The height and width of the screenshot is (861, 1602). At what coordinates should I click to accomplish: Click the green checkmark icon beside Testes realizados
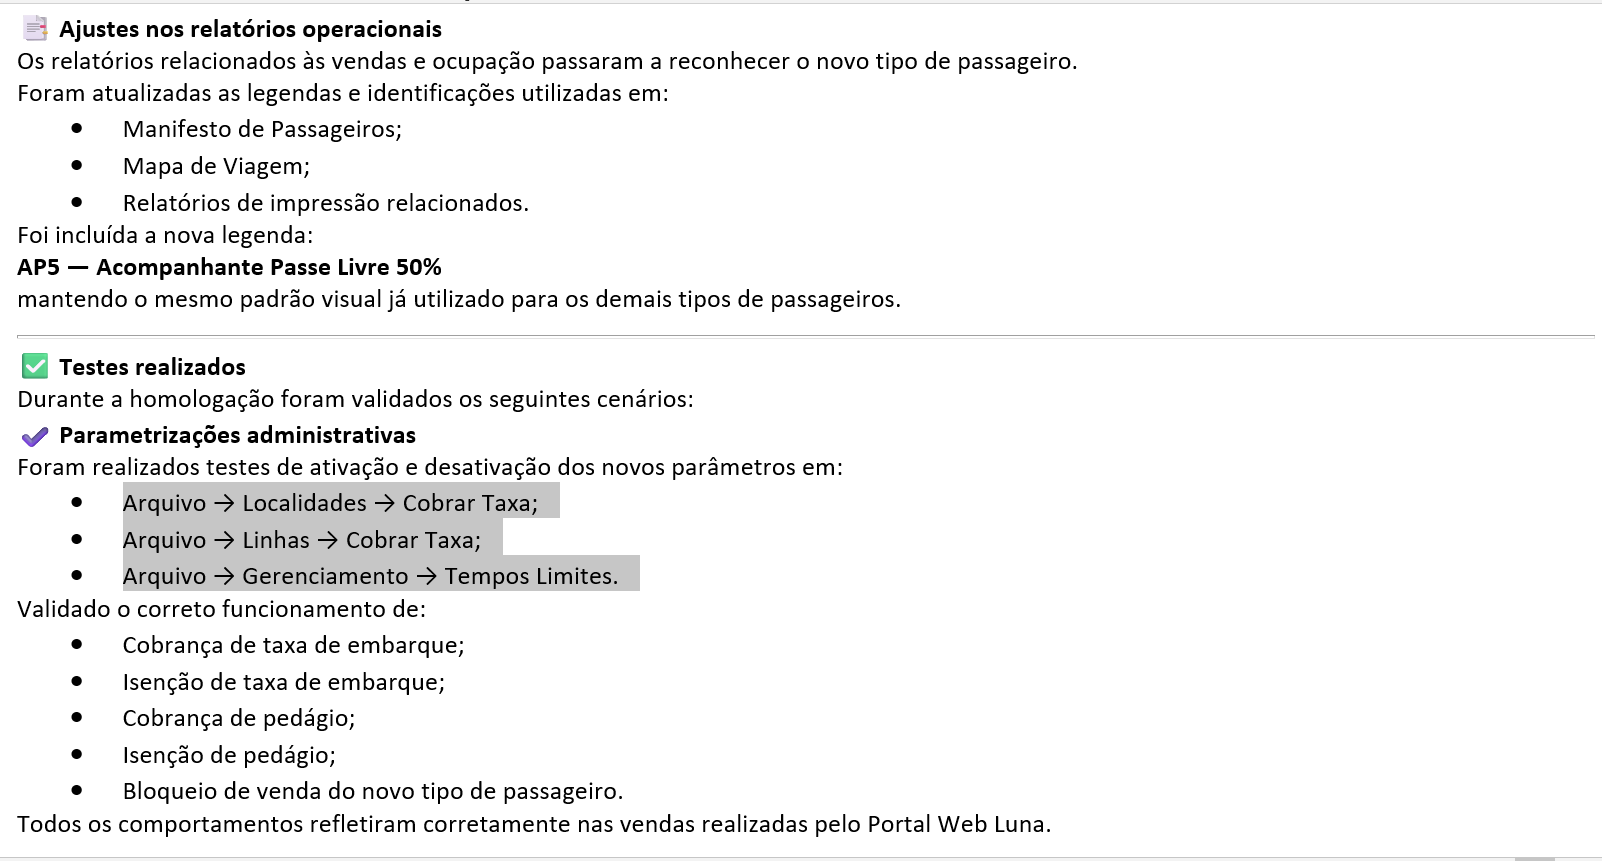[x=35, y=366]
